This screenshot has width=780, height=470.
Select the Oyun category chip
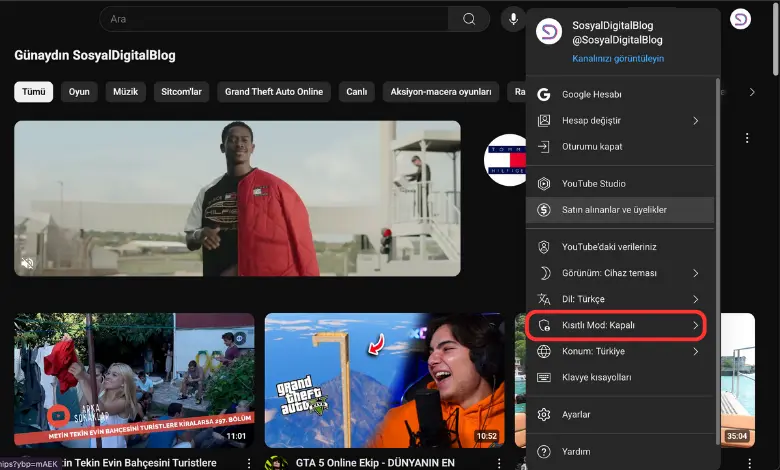click(x=79, y=92)
